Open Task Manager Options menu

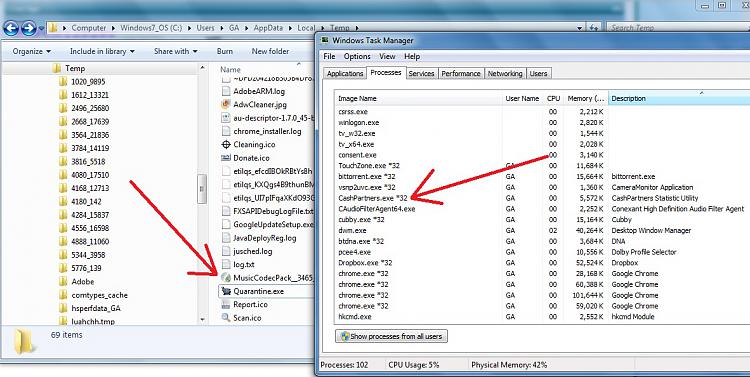[357, 56]
